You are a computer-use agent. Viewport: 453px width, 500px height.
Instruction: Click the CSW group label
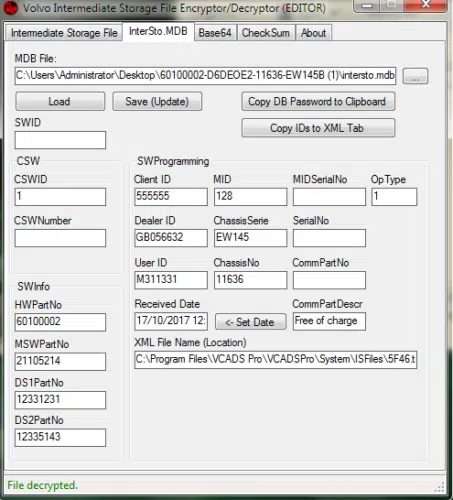pos(28,161)
